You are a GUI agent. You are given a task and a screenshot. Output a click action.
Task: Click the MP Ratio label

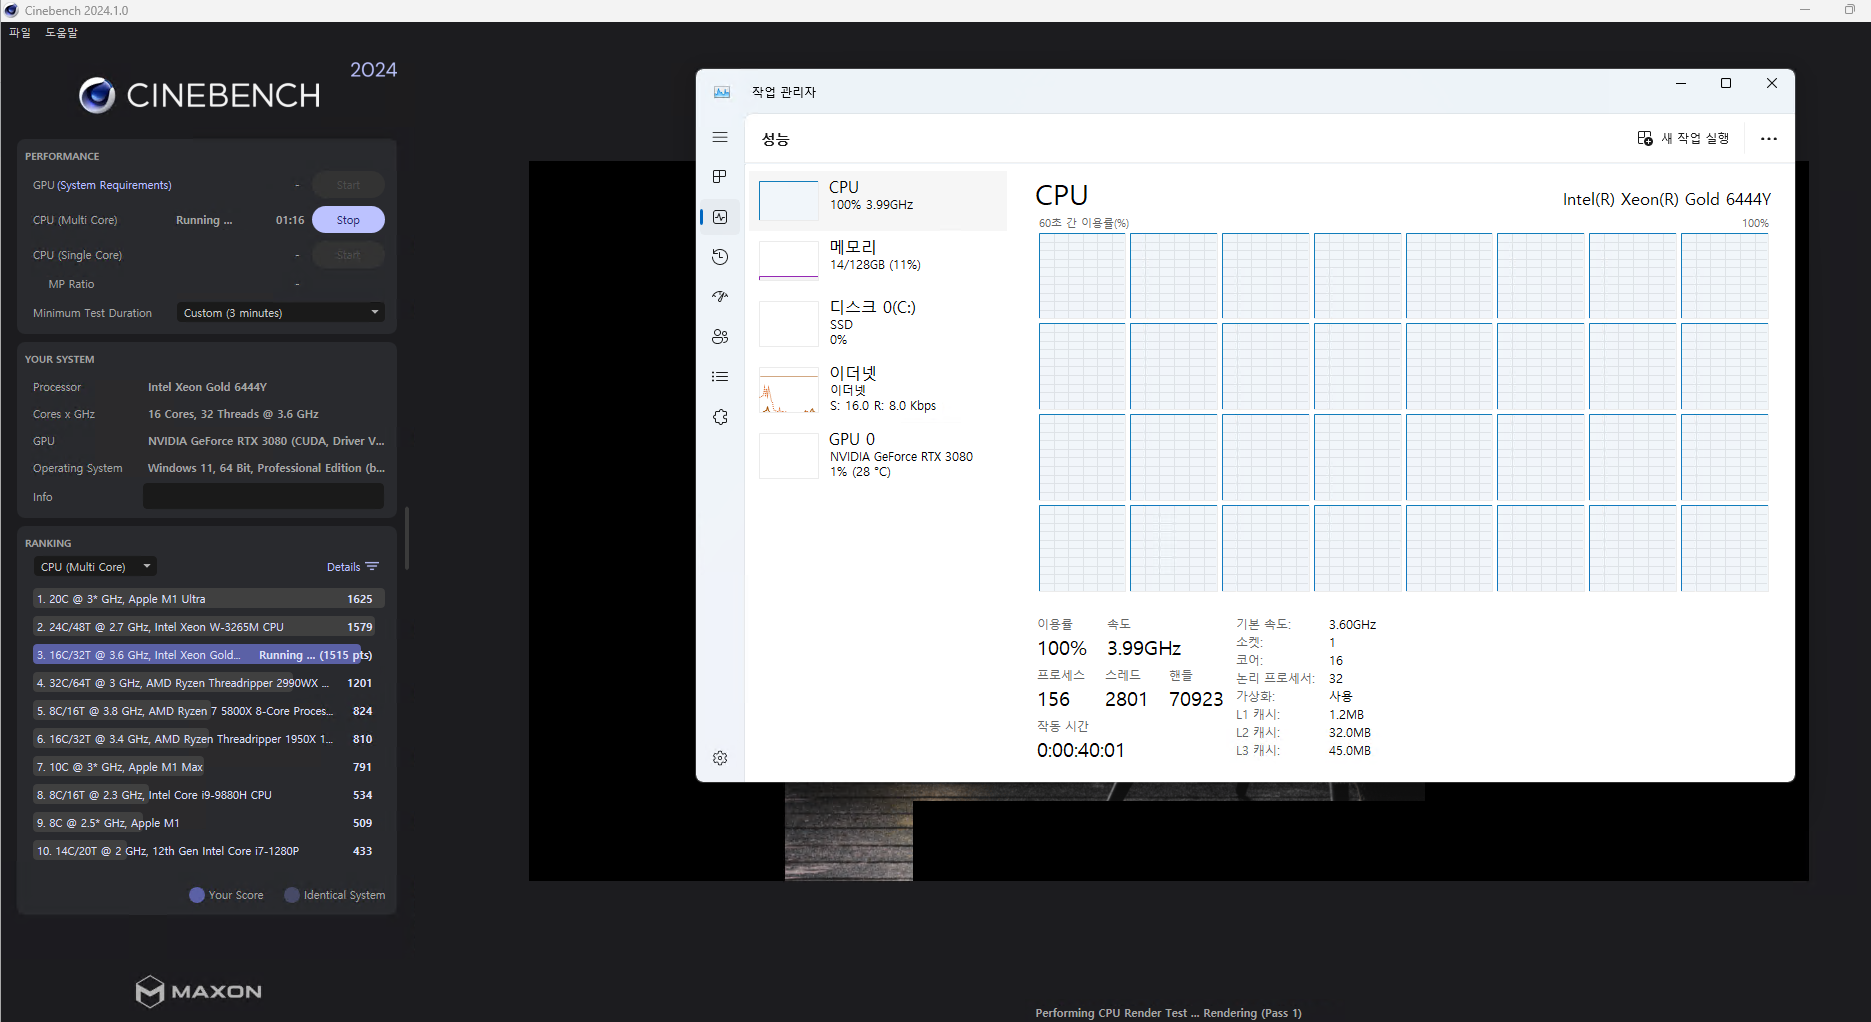[71, 284]
